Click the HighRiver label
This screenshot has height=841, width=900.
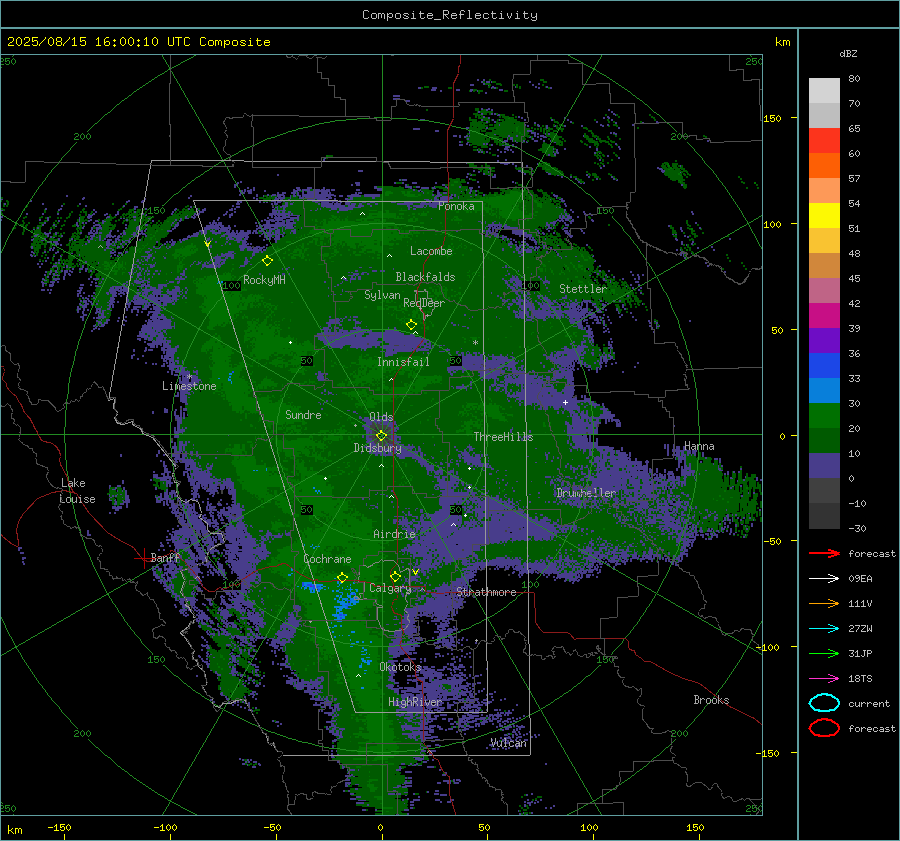pos(415,702)
